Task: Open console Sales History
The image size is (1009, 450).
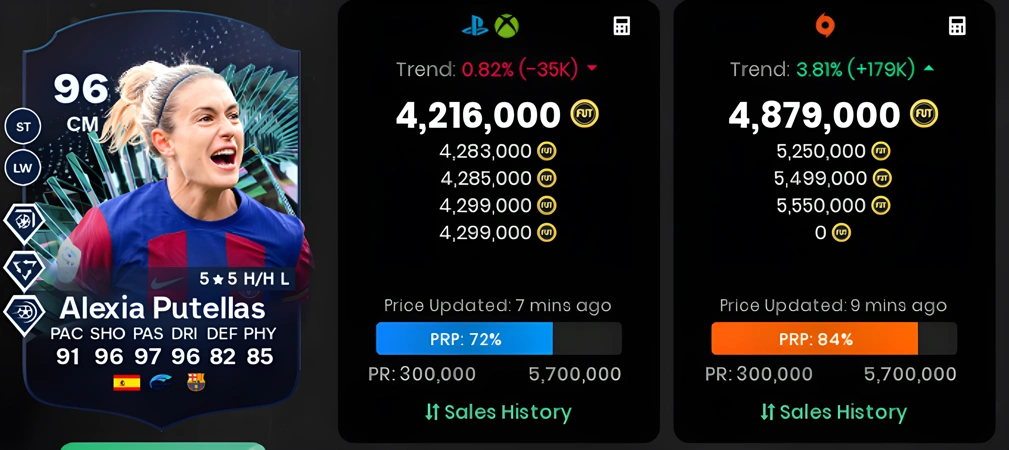Action: pos(498,412)
